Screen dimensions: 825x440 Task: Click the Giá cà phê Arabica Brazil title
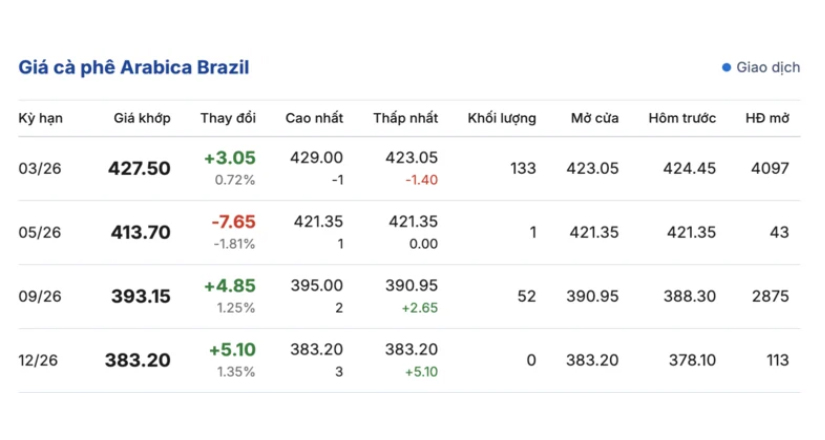pyautogui.click(x=134, y=68)
